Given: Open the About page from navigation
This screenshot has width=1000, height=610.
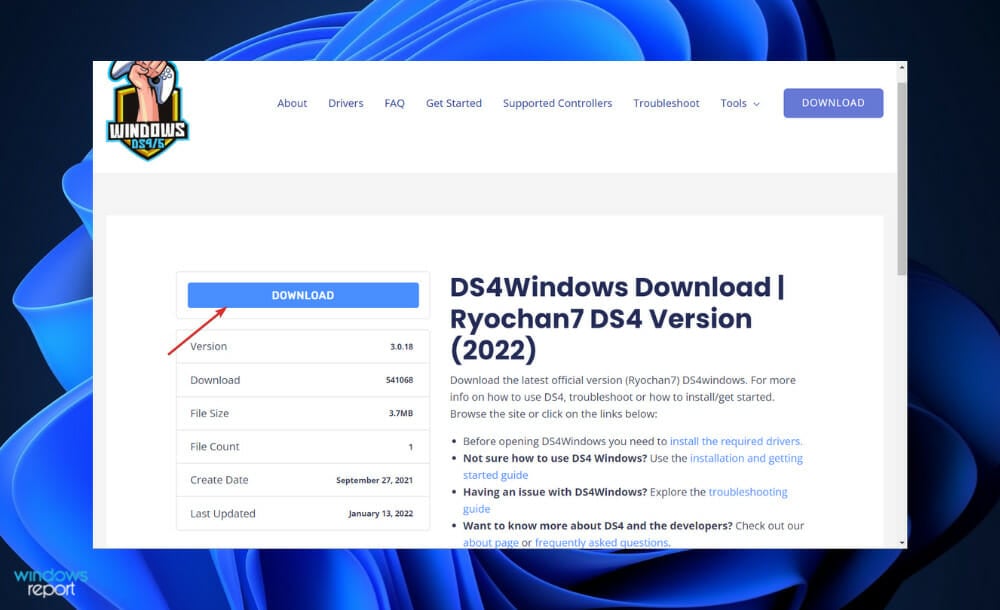Looking at the screenshot, I should click(292, 103).
